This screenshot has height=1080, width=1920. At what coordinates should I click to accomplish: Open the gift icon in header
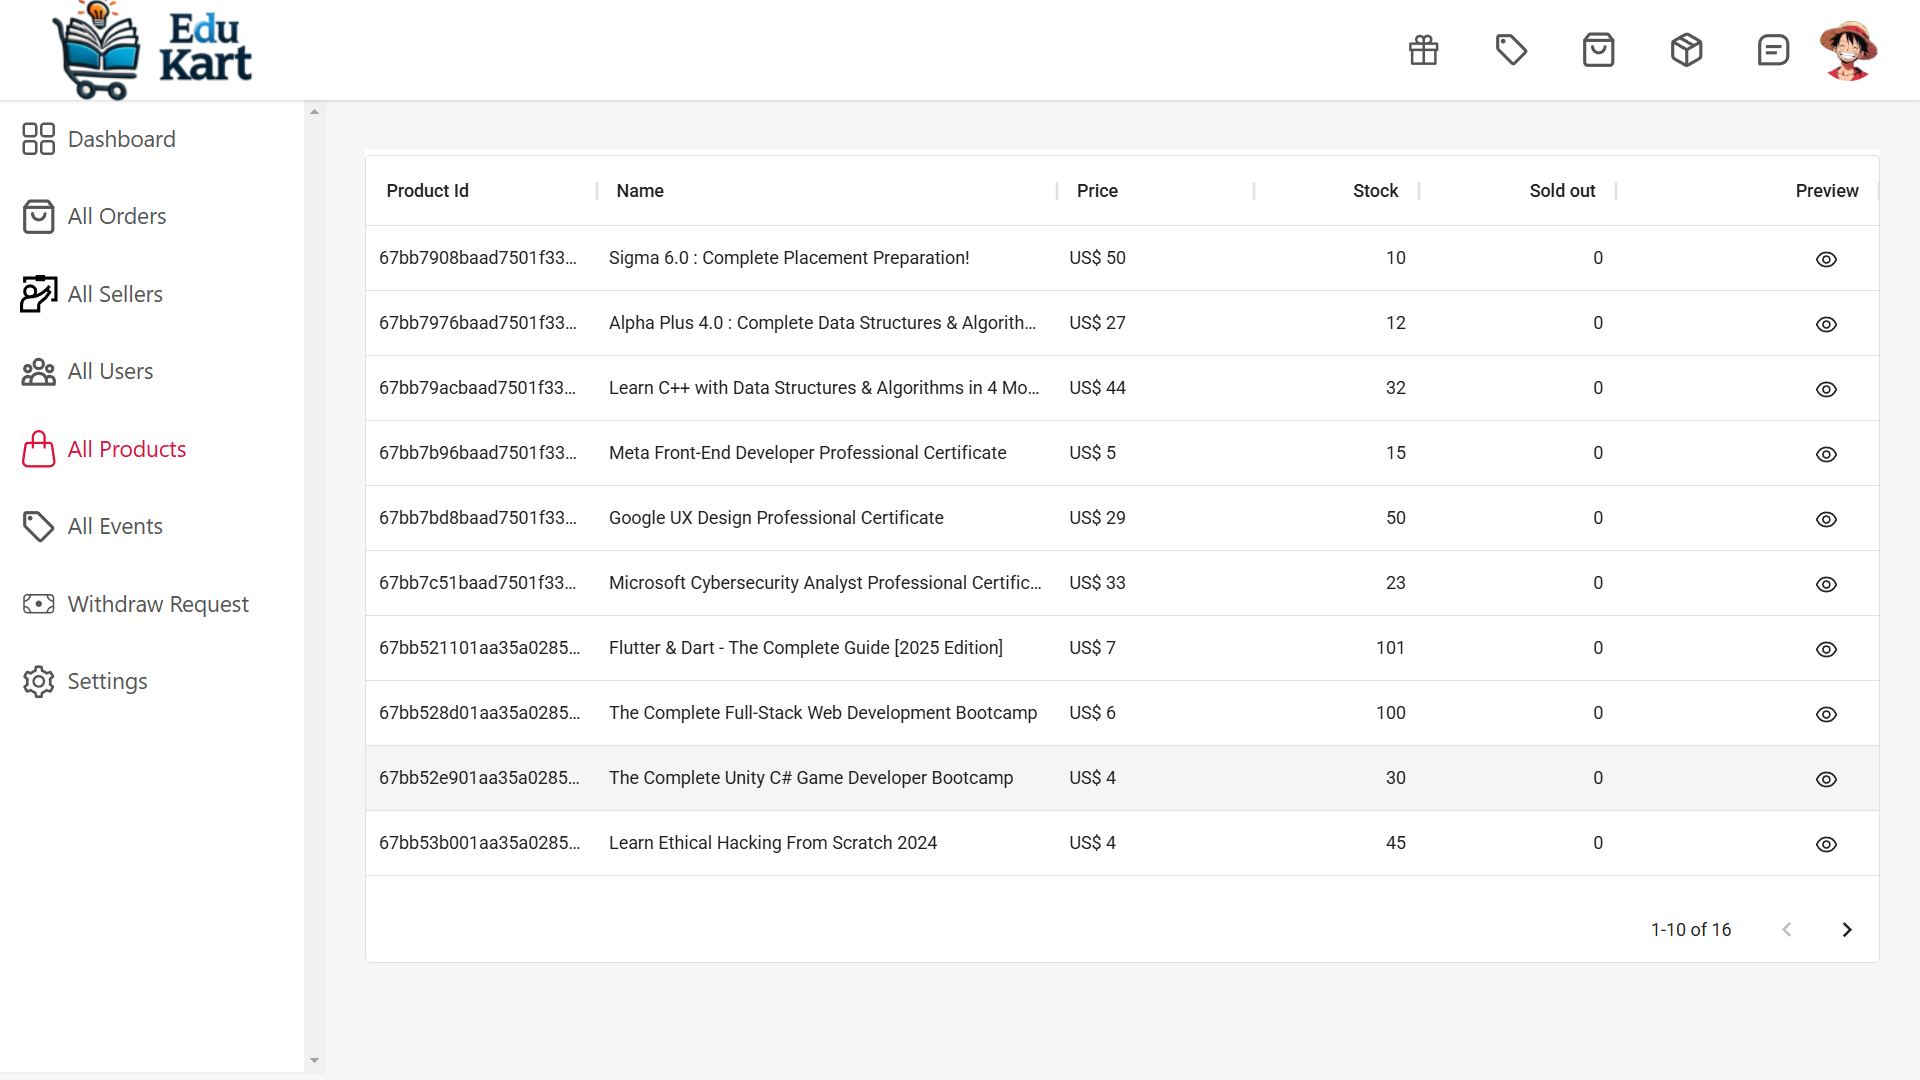1423,50
